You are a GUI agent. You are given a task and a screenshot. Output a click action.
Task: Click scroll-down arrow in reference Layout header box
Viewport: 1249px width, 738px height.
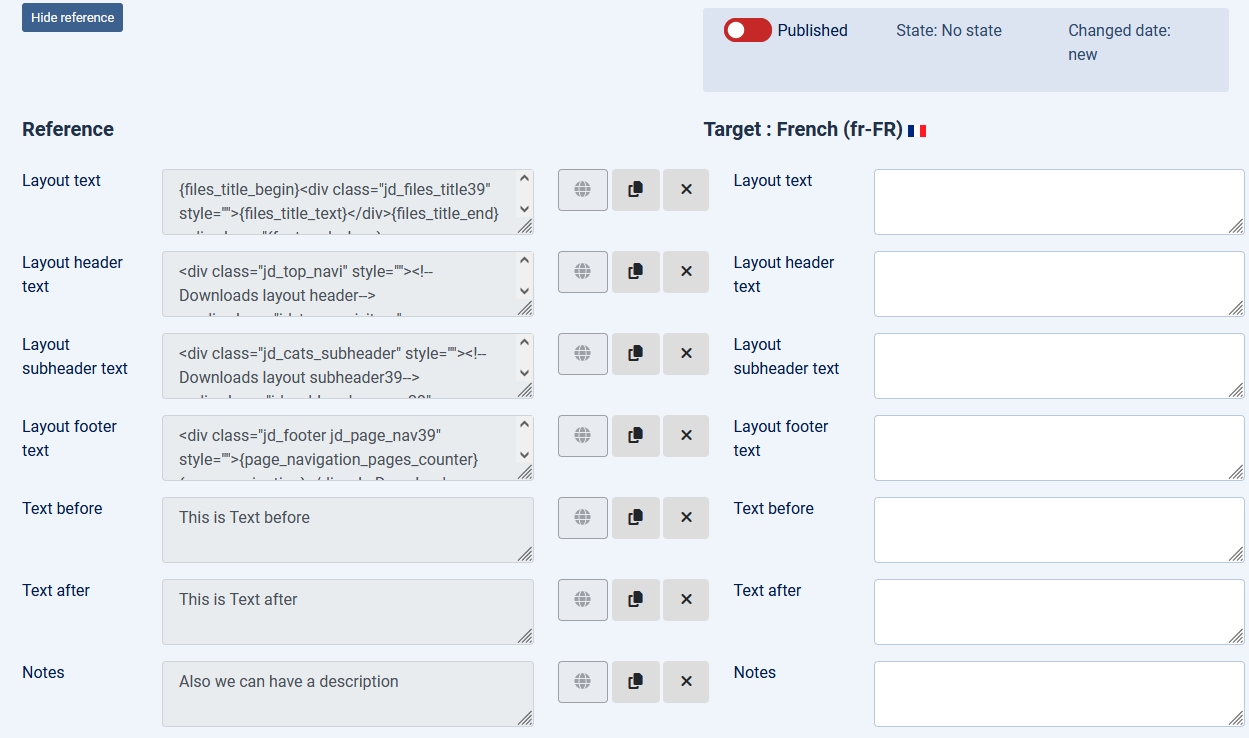[x=525, y=291]
